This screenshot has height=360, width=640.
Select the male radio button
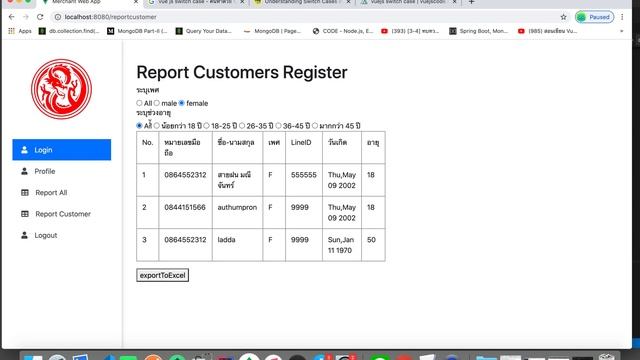point(157,103)
